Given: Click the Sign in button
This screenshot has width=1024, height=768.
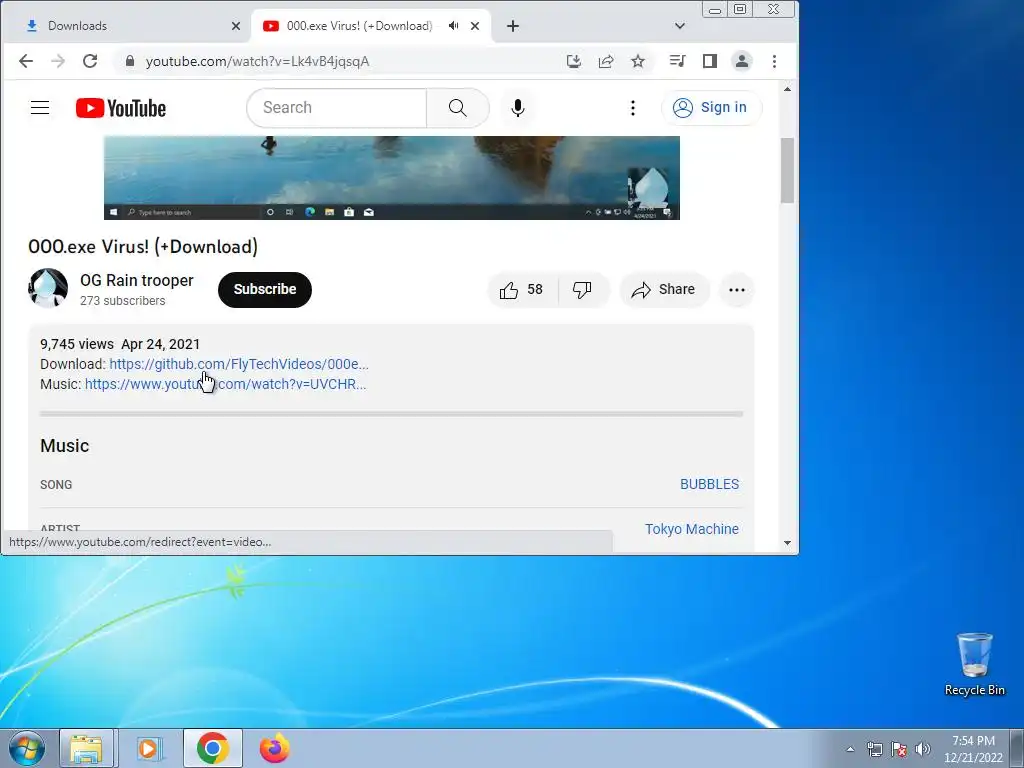Looking at the screenshot, I should [711, 108].
